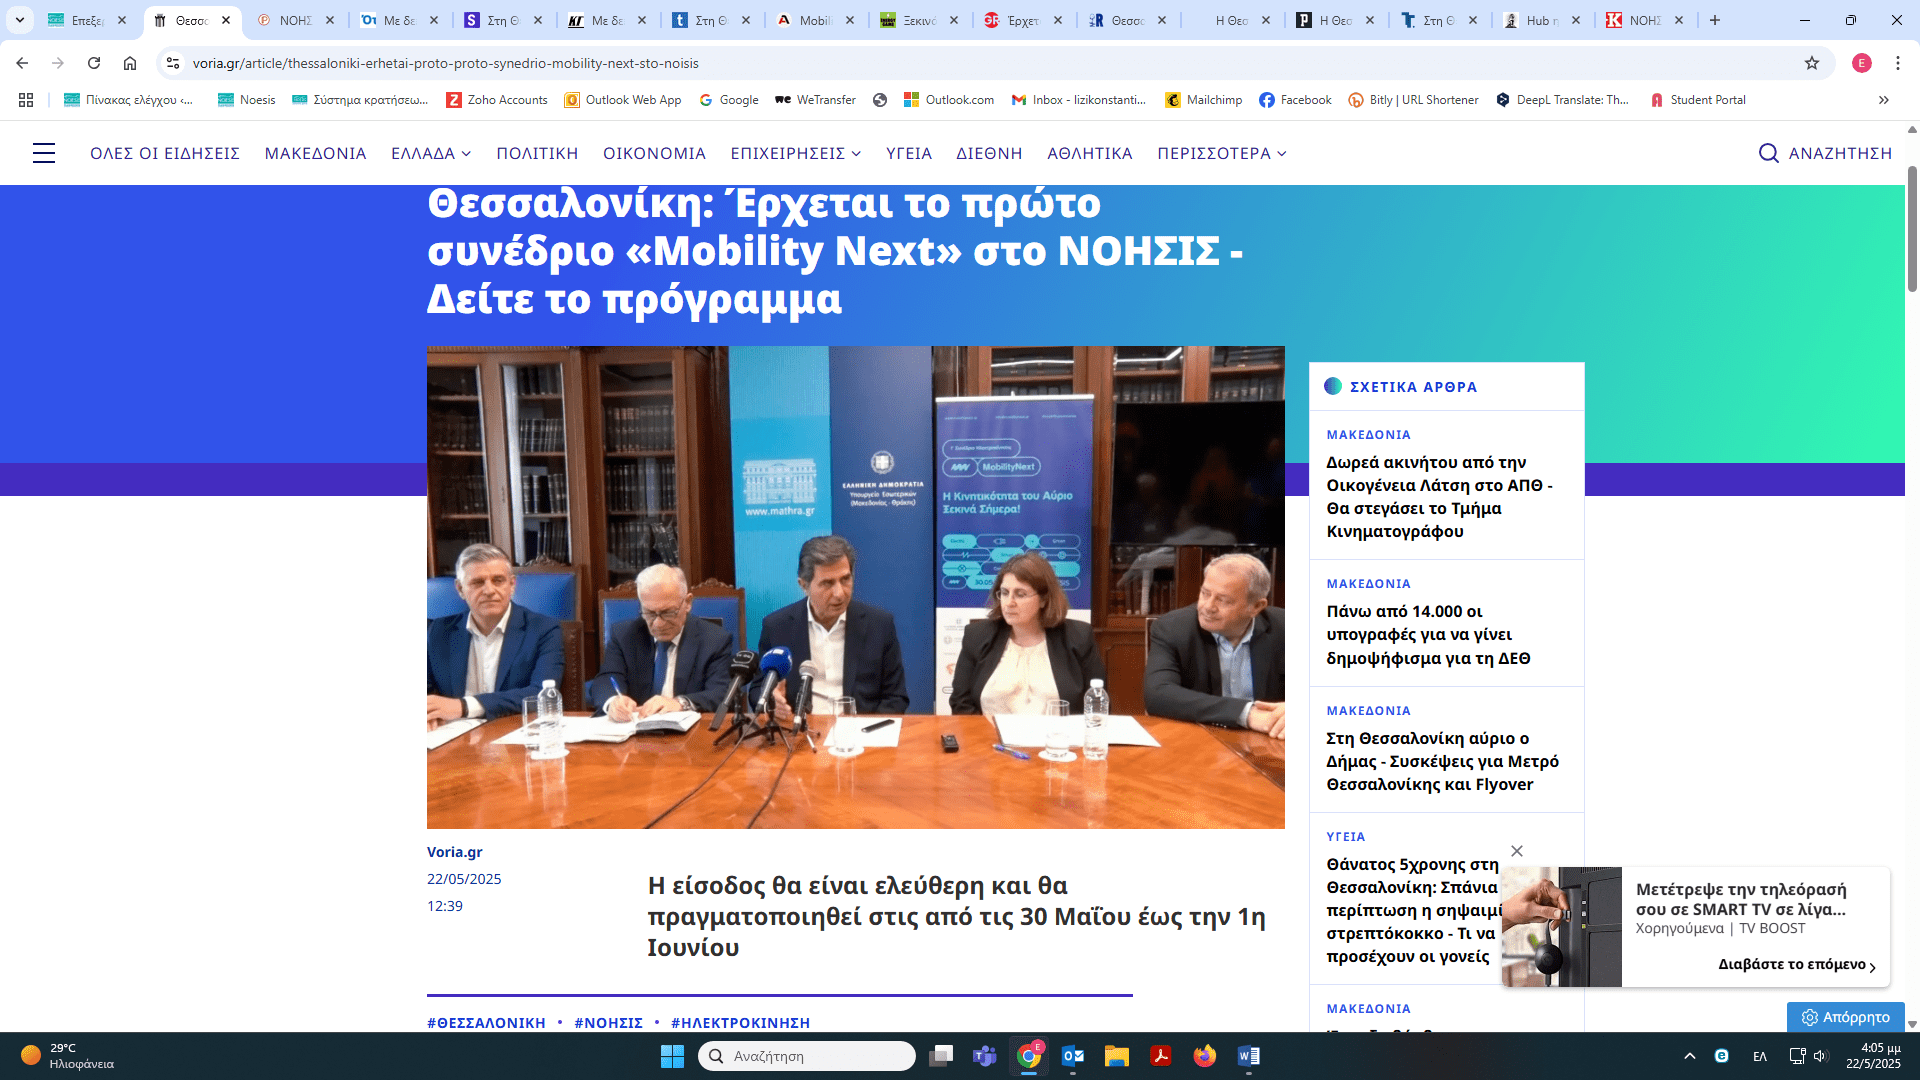Screen dimensions: 1920x1080
Task: Open Microsoft Teams from taskbar
Action: click(x=985, y=1056)
